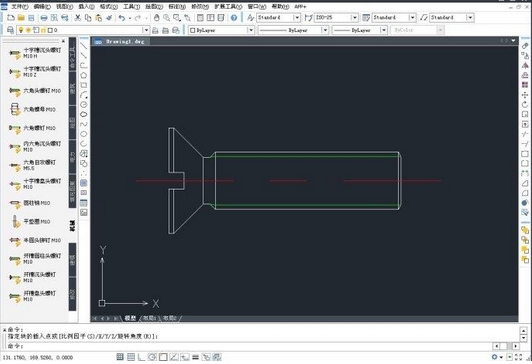
Task: Switch to the 布局1 layout tab
Action: pyautogui.click(x=150, y=318)
